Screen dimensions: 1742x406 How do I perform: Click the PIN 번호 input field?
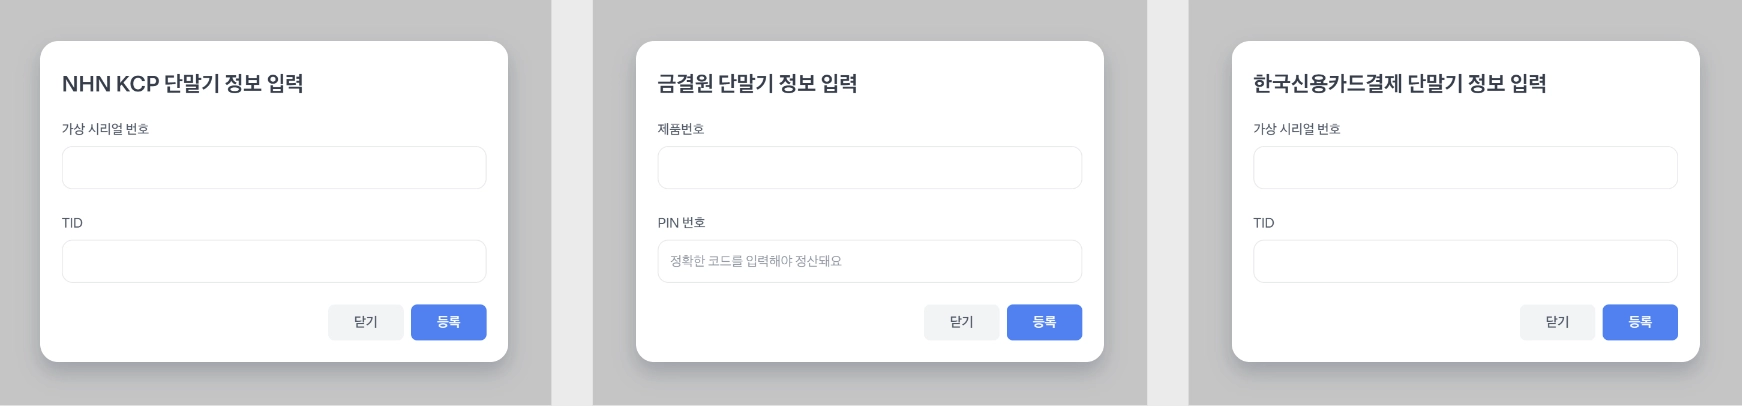click(x=869, y=262)
